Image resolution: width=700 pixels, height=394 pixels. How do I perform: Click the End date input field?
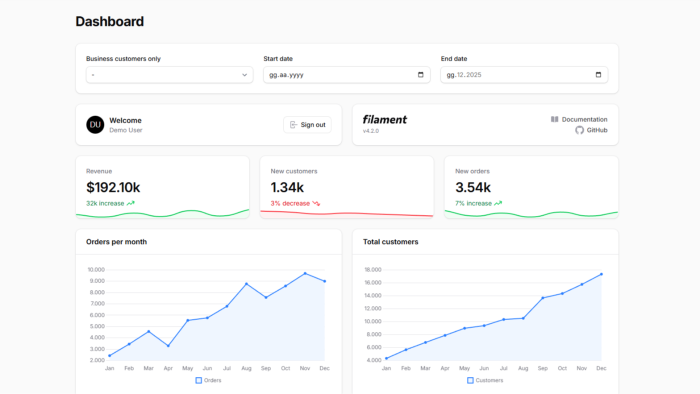tap(524, 75)
